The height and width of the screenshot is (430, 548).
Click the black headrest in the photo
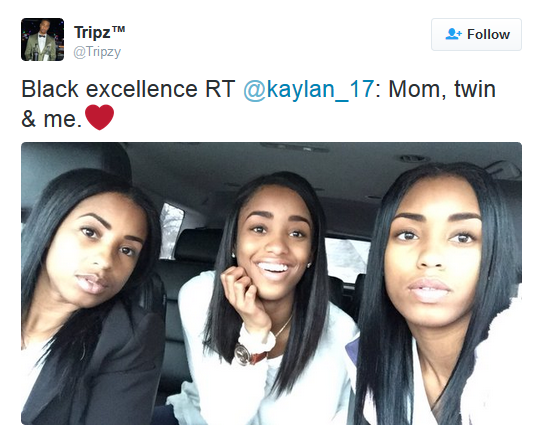196,245
